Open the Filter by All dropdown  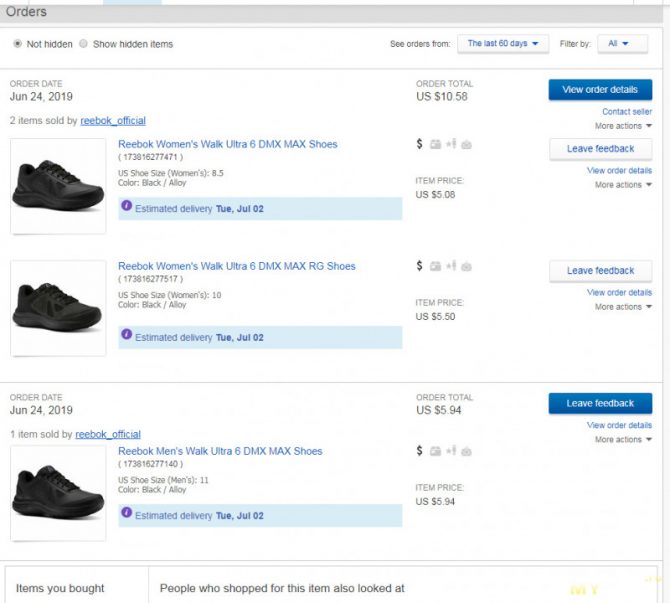click(623, 44)
